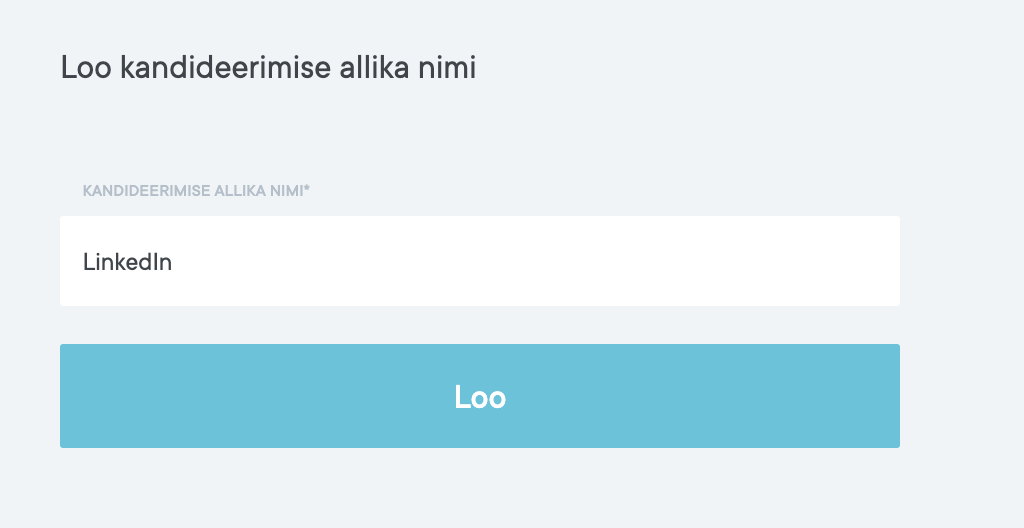Click the word NIMI in the field label
Image resolution: width=1024 pixels, height=528 pixels.
coord(285,190)
